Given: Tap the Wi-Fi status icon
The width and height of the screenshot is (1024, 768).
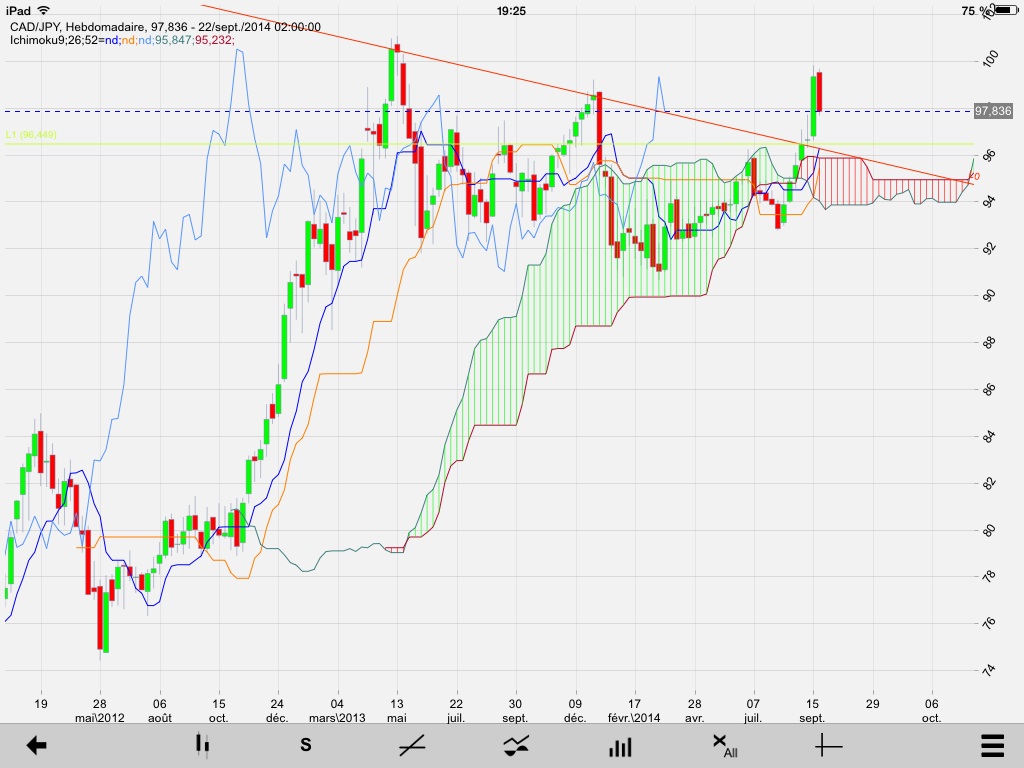Looking at the screenshot, I should click(44, 10).
